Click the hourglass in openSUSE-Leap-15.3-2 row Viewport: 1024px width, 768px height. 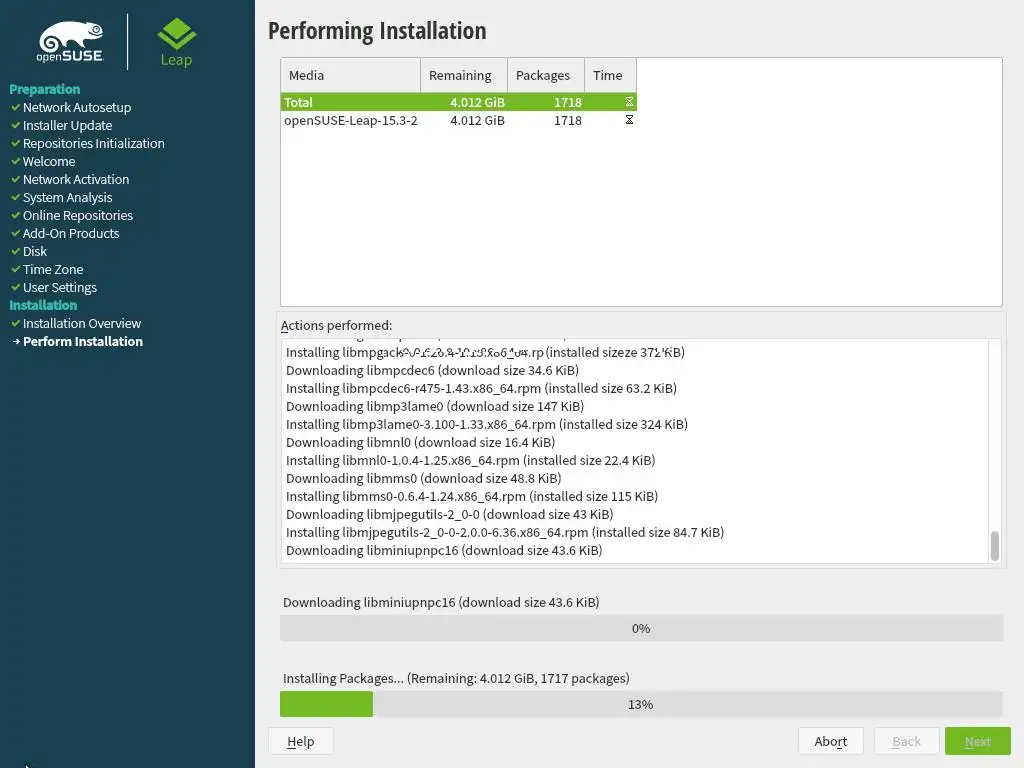tap(629, 120)
